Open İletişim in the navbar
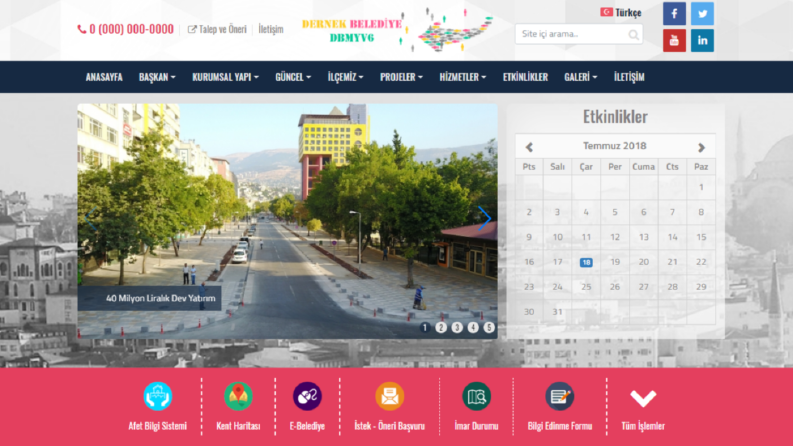This screenshot has width=793, height=446. pyautogui.click(x=629, y=77)
